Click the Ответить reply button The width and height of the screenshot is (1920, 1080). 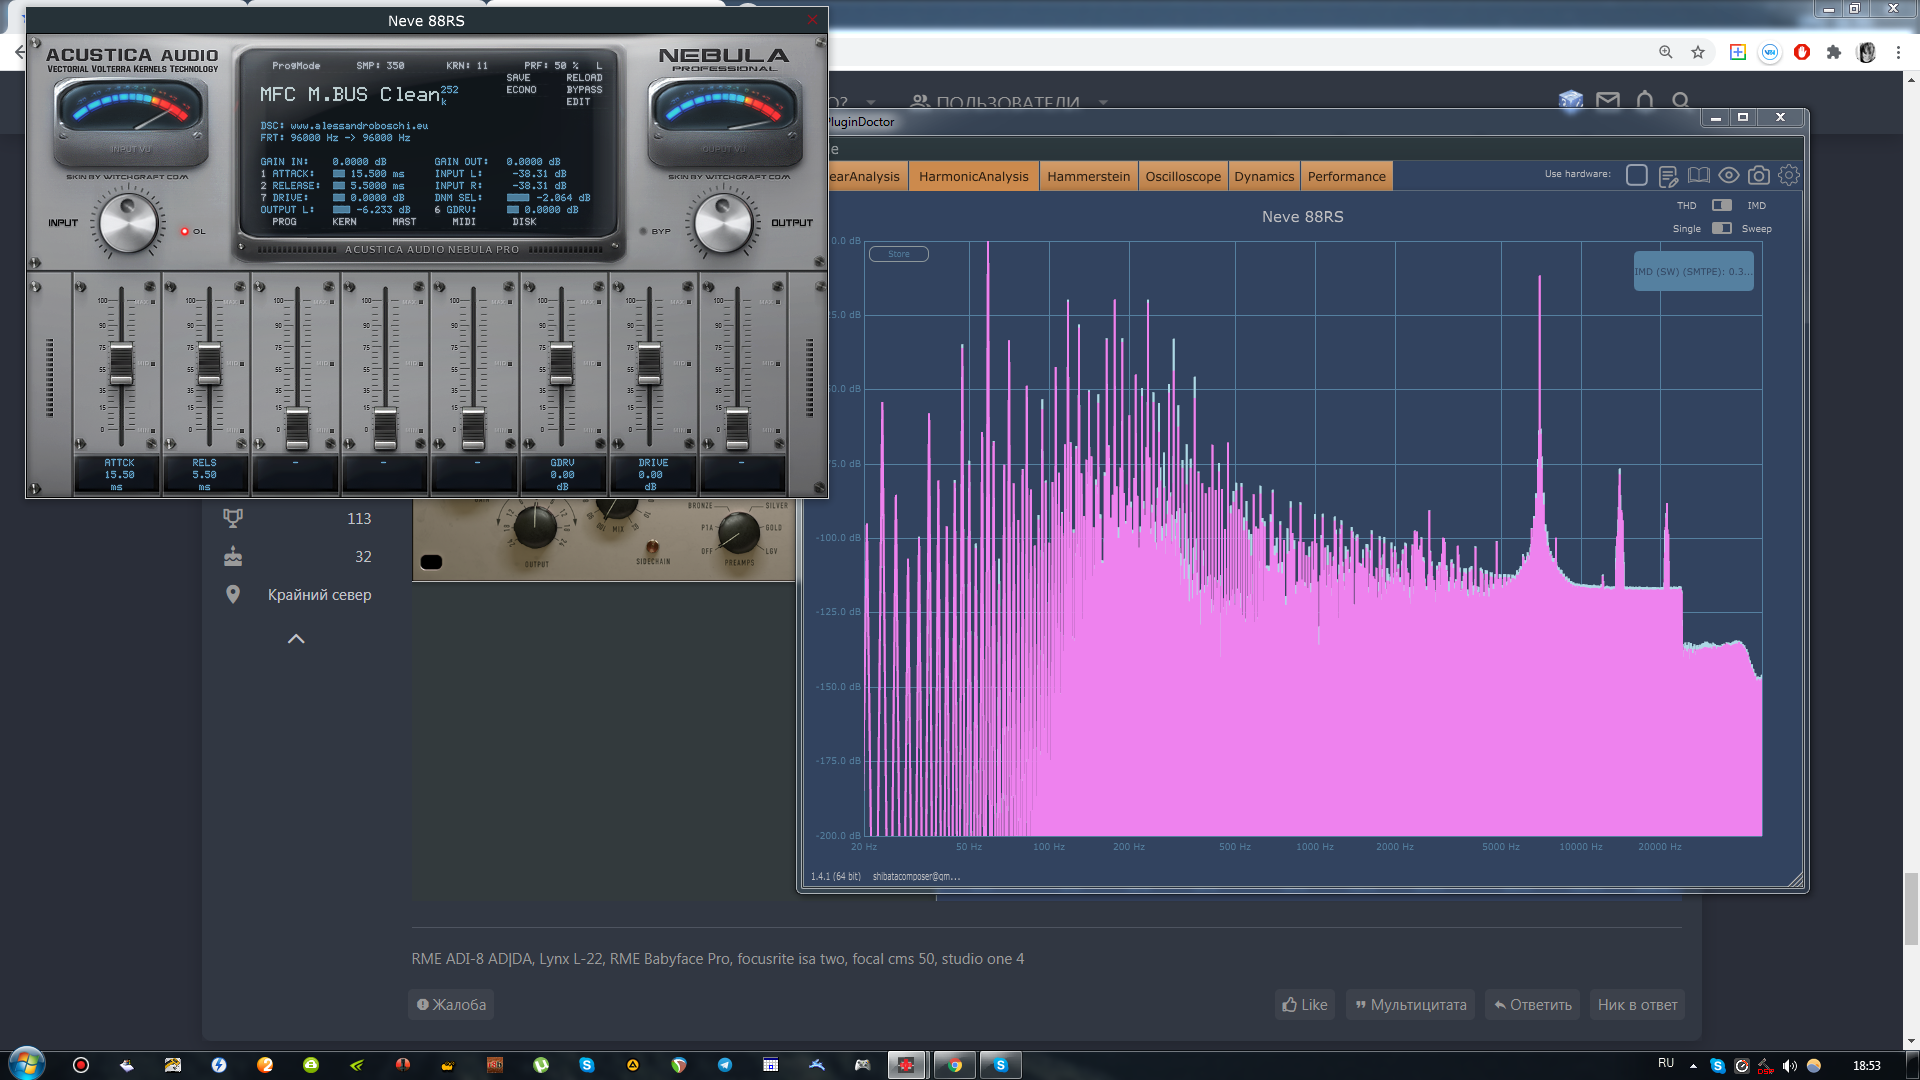click(x=1533, y=1005)
